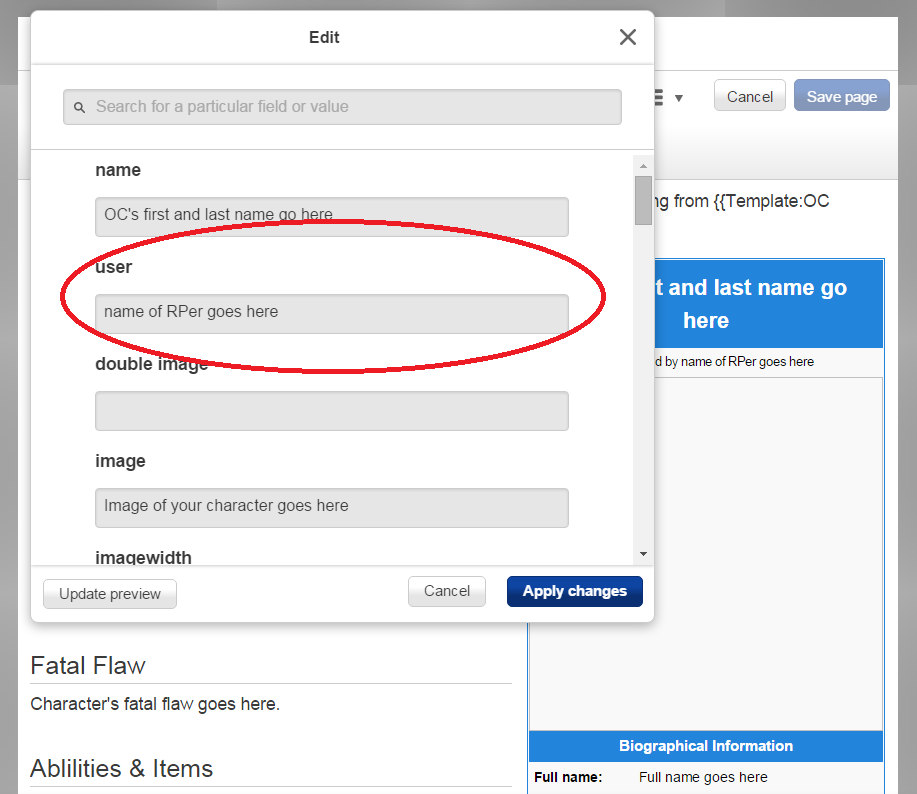Click the "image" field label
Viewport: 917px width, 794px height.
(x=120, y=461)
